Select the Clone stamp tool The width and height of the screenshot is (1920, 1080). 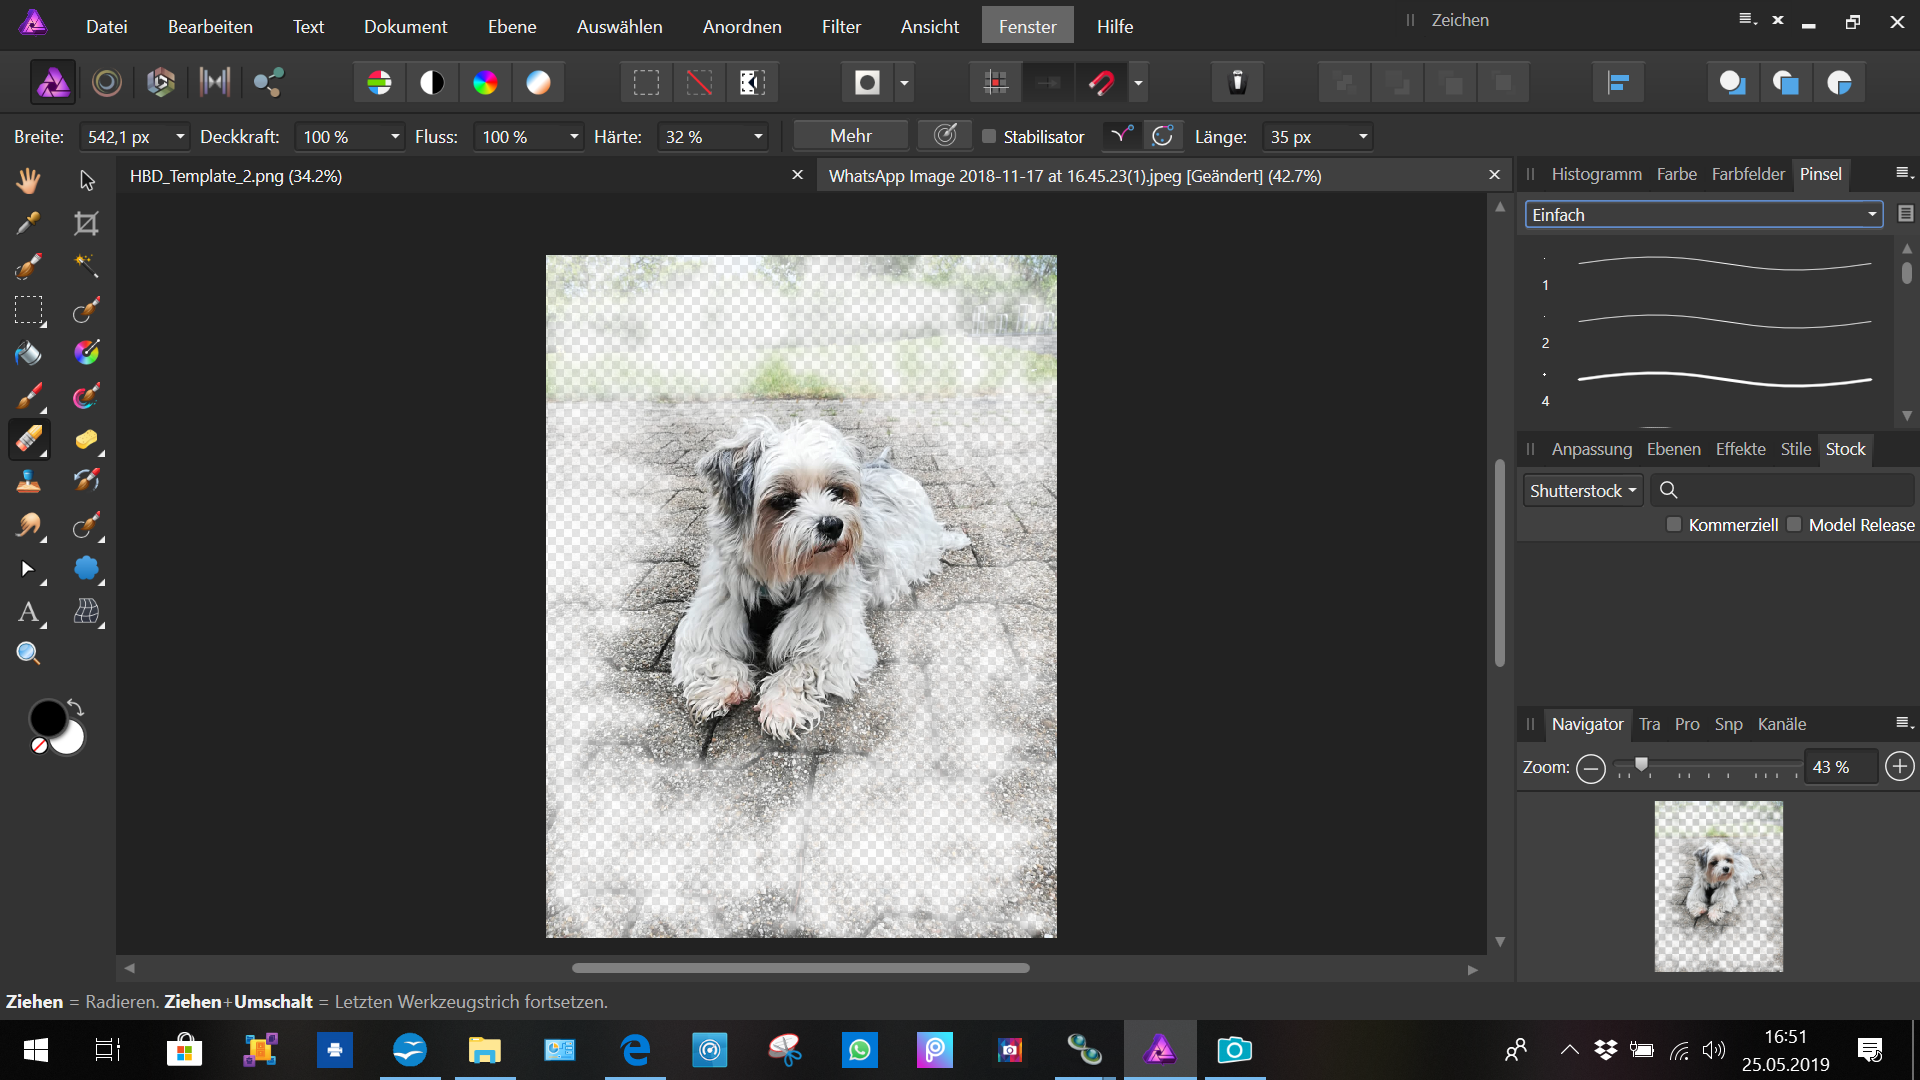tap(28, 482)
